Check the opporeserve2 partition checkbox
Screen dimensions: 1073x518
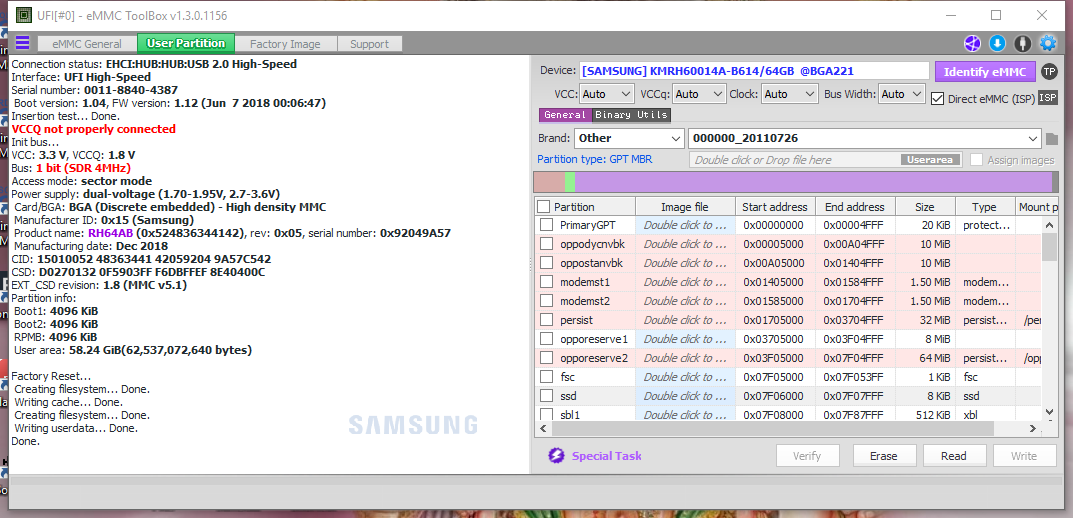[x=546, y=358]
